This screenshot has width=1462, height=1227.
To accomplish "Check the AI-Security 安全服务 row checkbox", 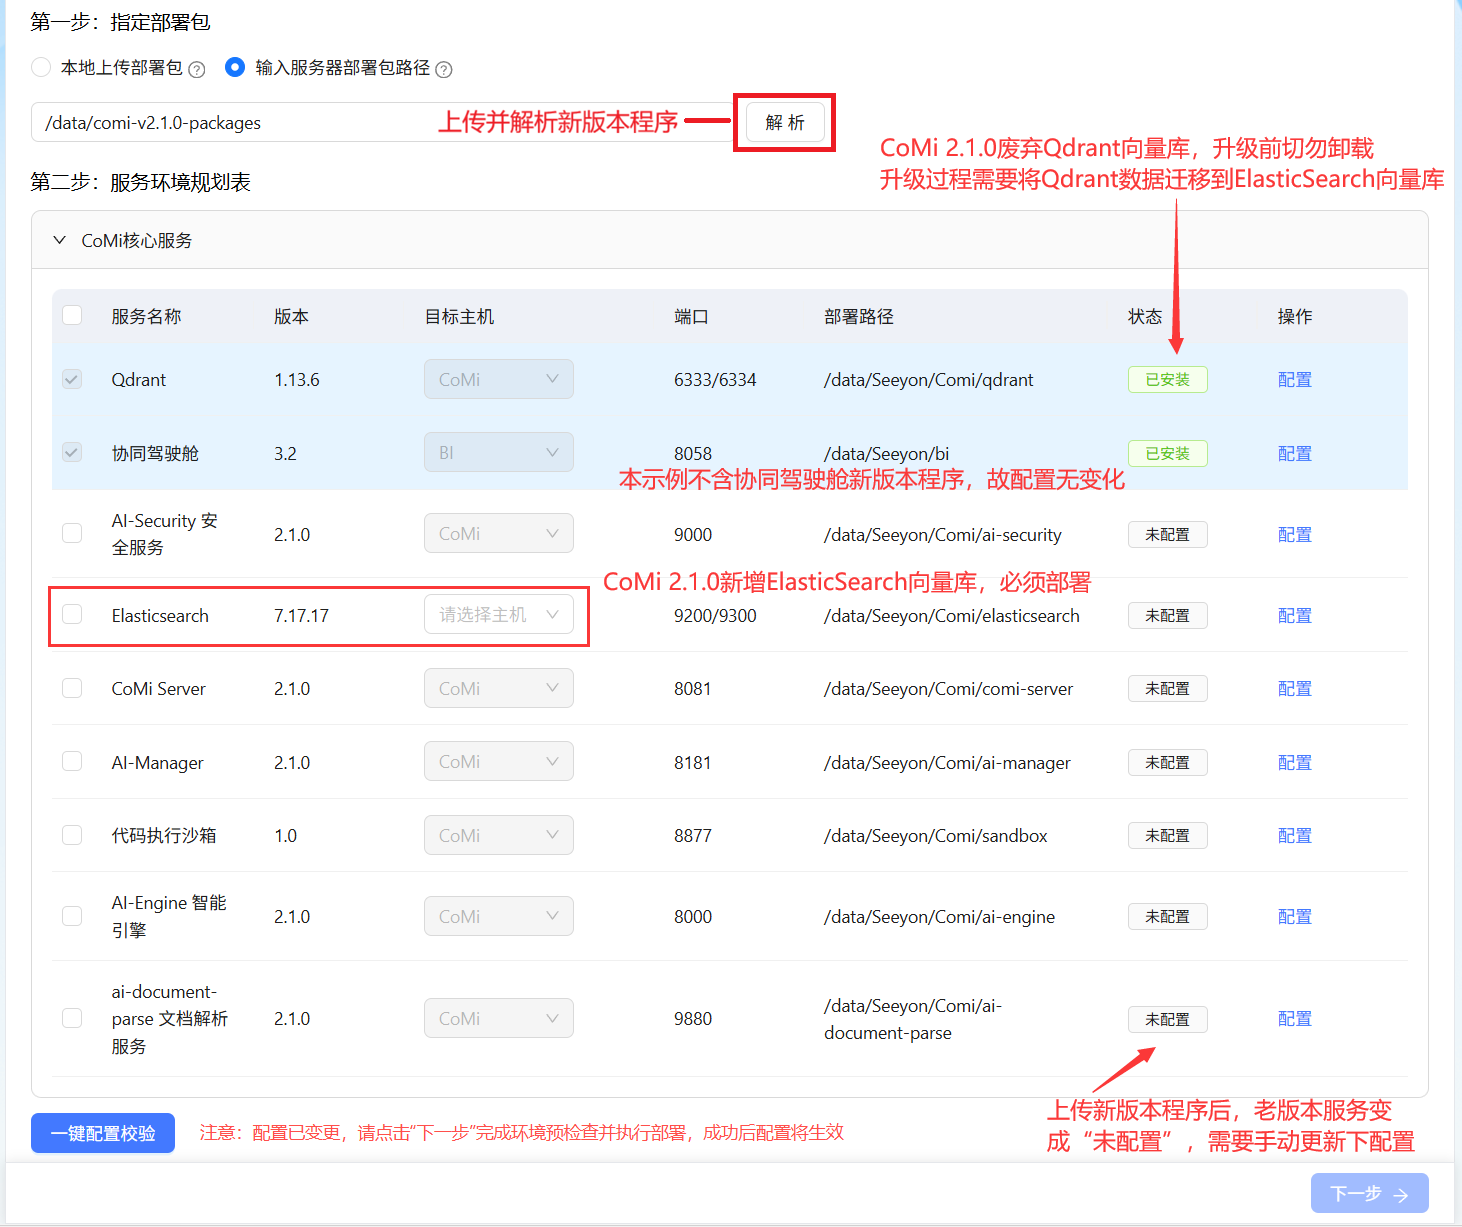I will pyautogui.click(x=72, y=533).
